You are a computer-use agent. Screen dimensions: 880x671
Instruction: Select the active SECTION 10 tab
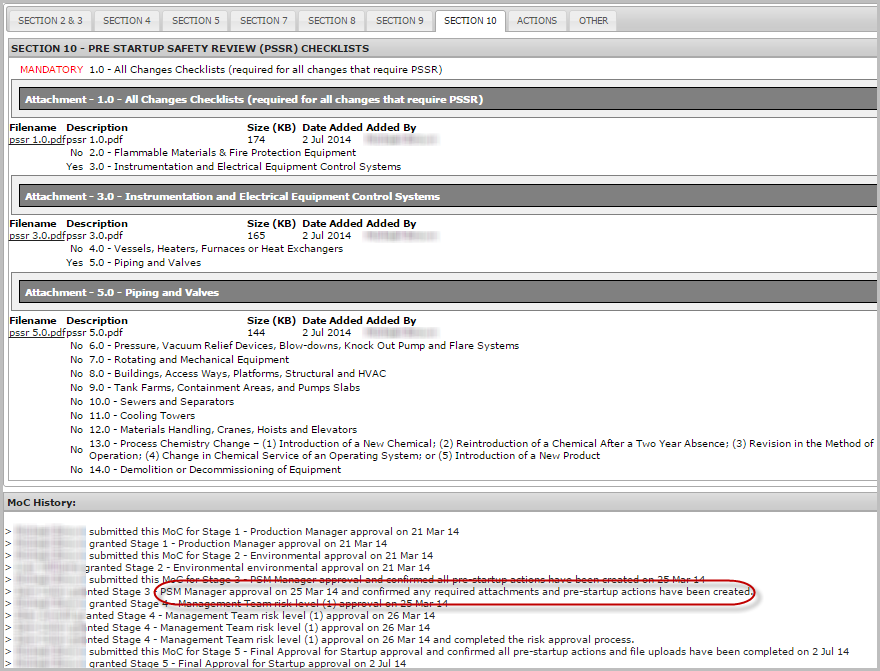click(x=470, y=20)
